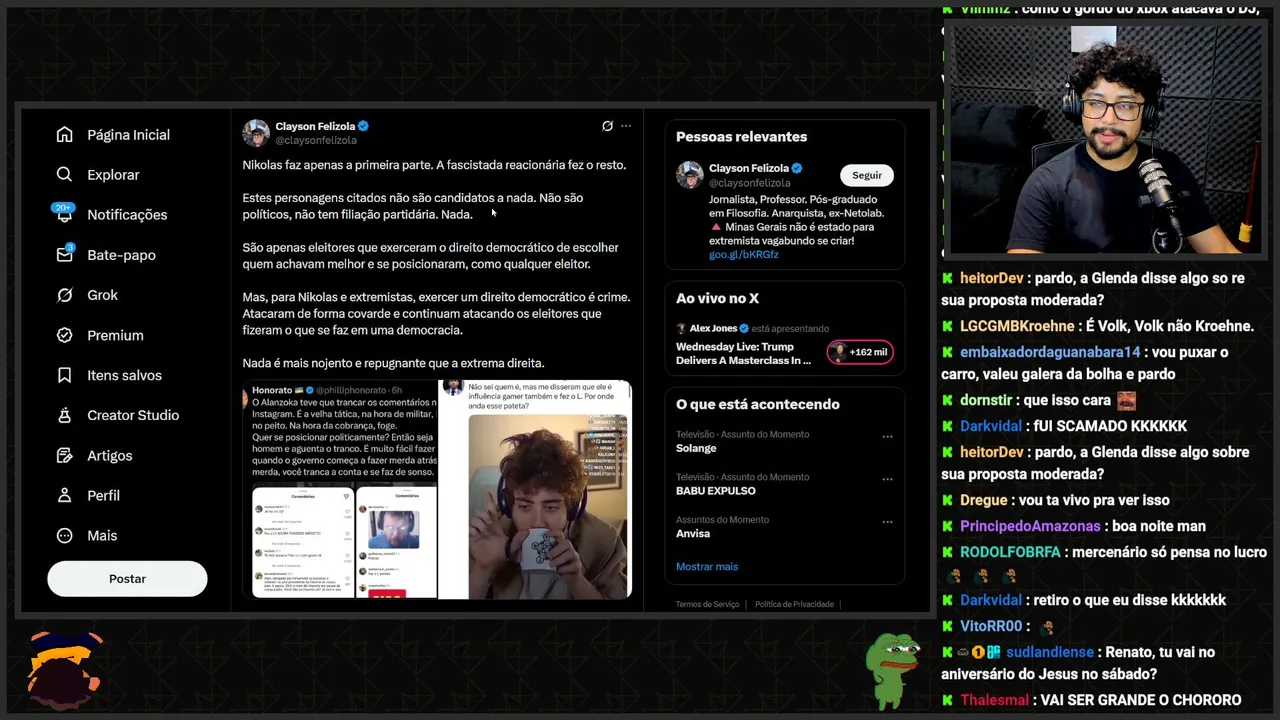
Task: Open the Itens salvos bookmark icon
Action: pos(65,375)
